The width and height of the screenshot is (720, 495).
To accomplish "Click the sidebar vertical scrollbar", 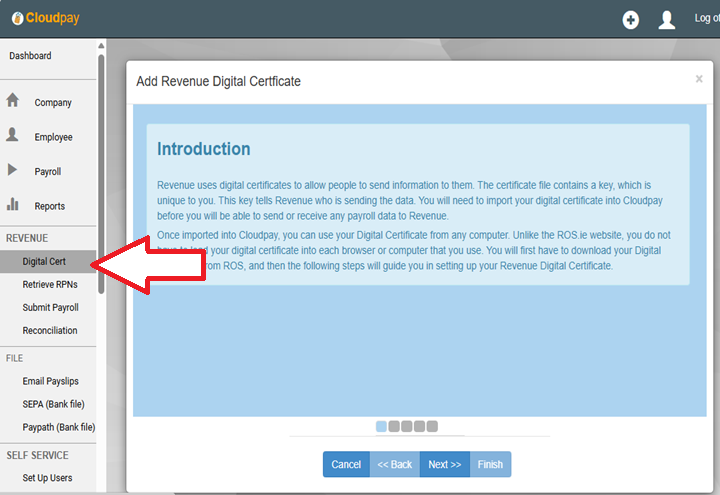I will (x=100, y=170).
